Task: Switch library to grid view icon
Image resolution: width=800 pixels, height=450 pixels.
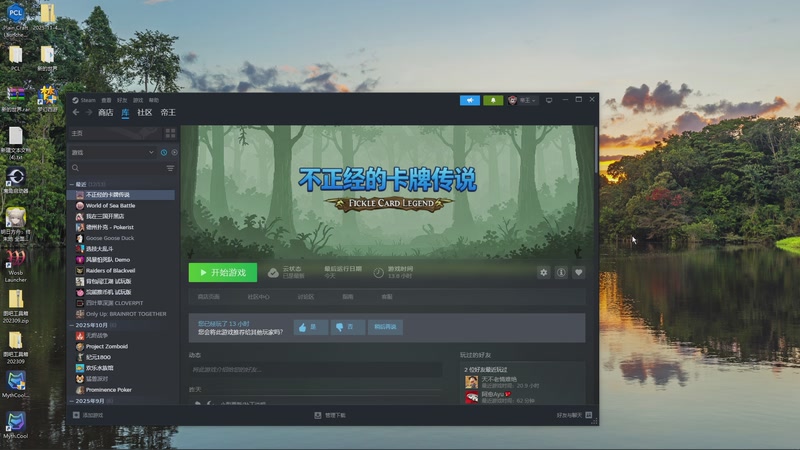Action: click(x=170, y=133)
